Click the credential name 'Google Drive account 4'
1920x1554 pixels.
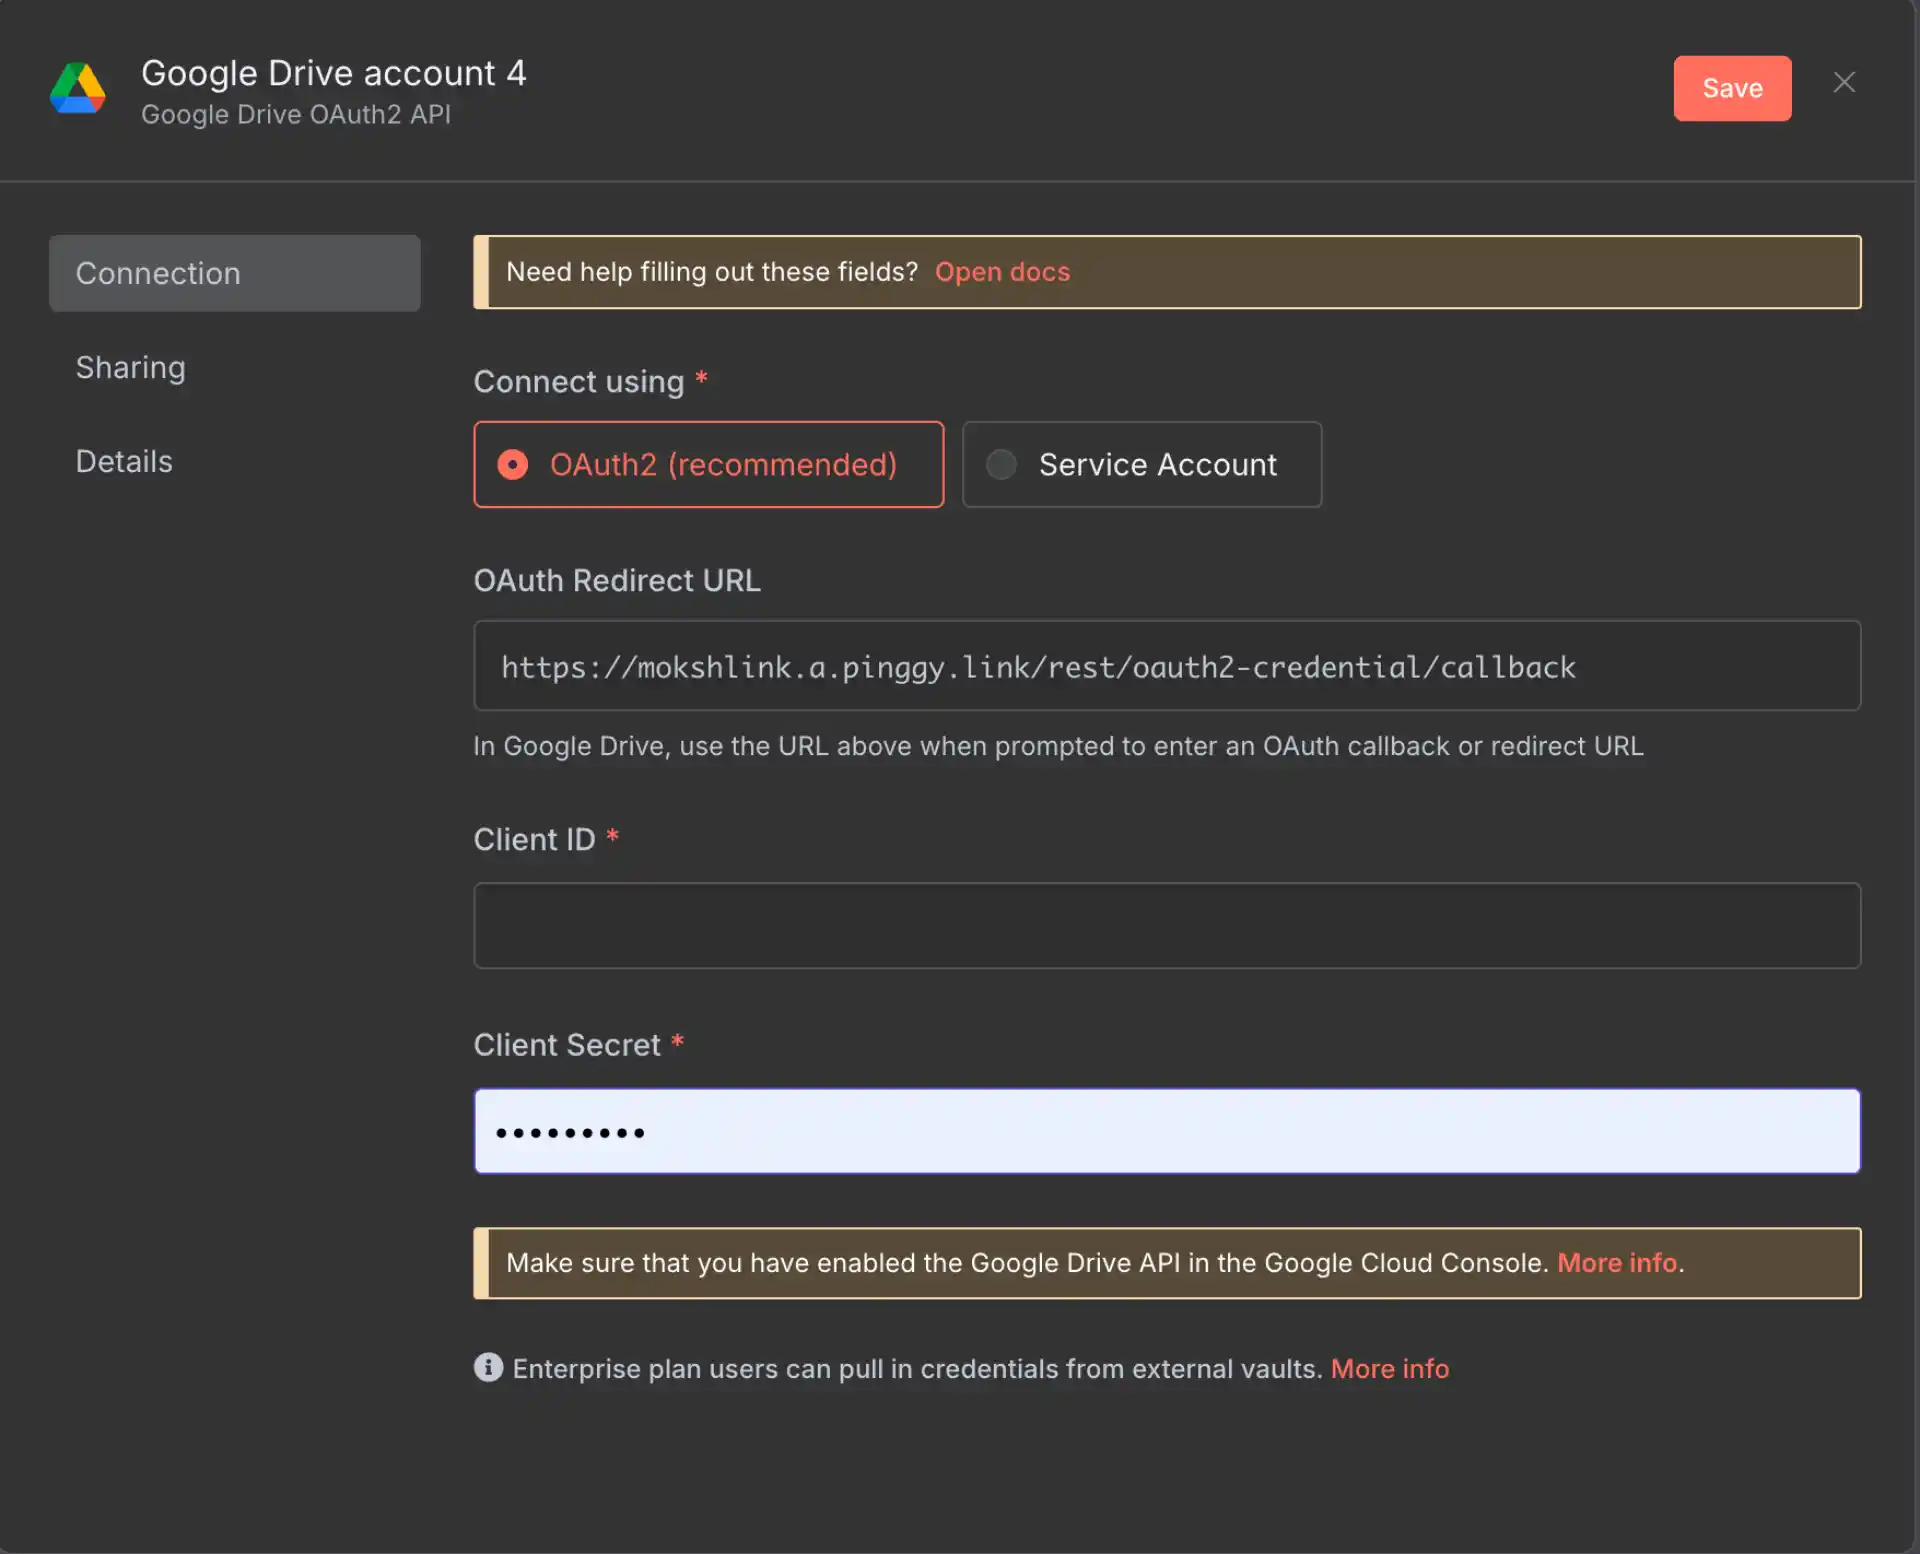click(x=333, y=73)
